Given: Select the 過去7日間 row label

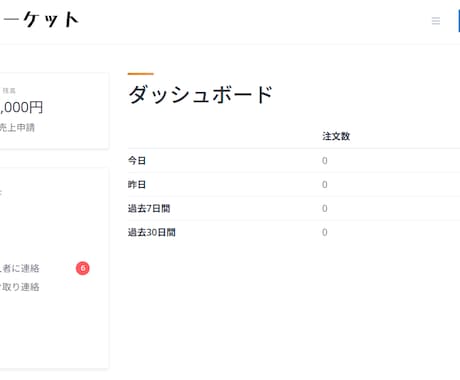Looking at the screenshot, I should coord(149,208).
